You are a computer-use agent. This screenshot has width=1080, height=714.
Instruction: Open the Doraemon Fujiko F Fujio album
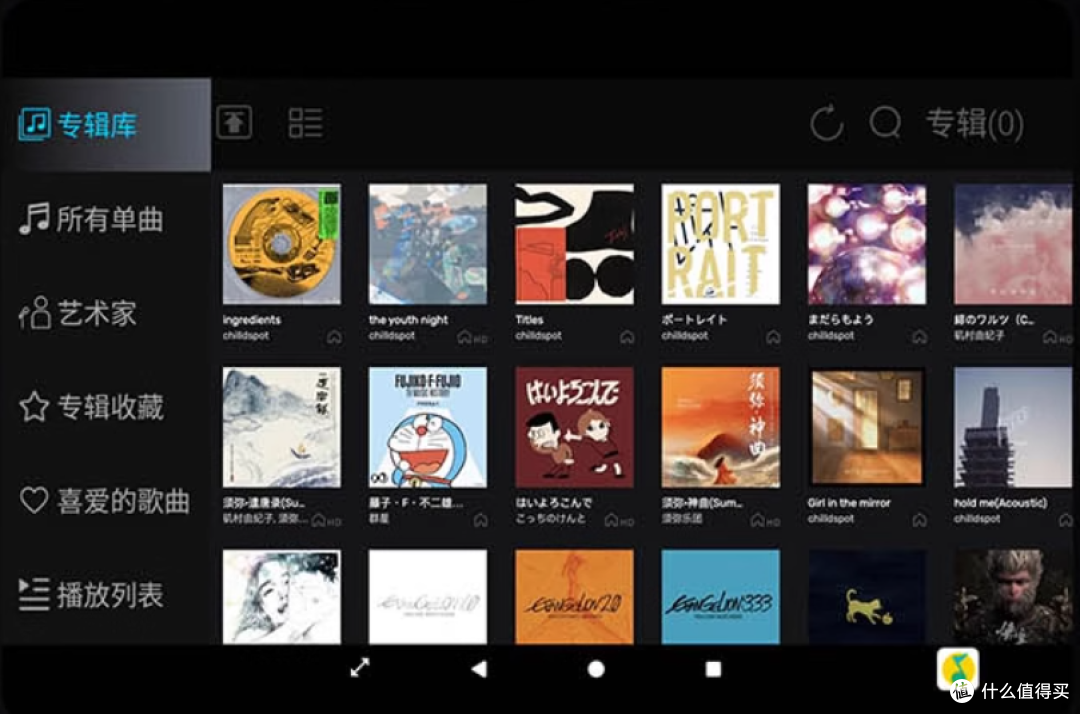pos(428,427)
